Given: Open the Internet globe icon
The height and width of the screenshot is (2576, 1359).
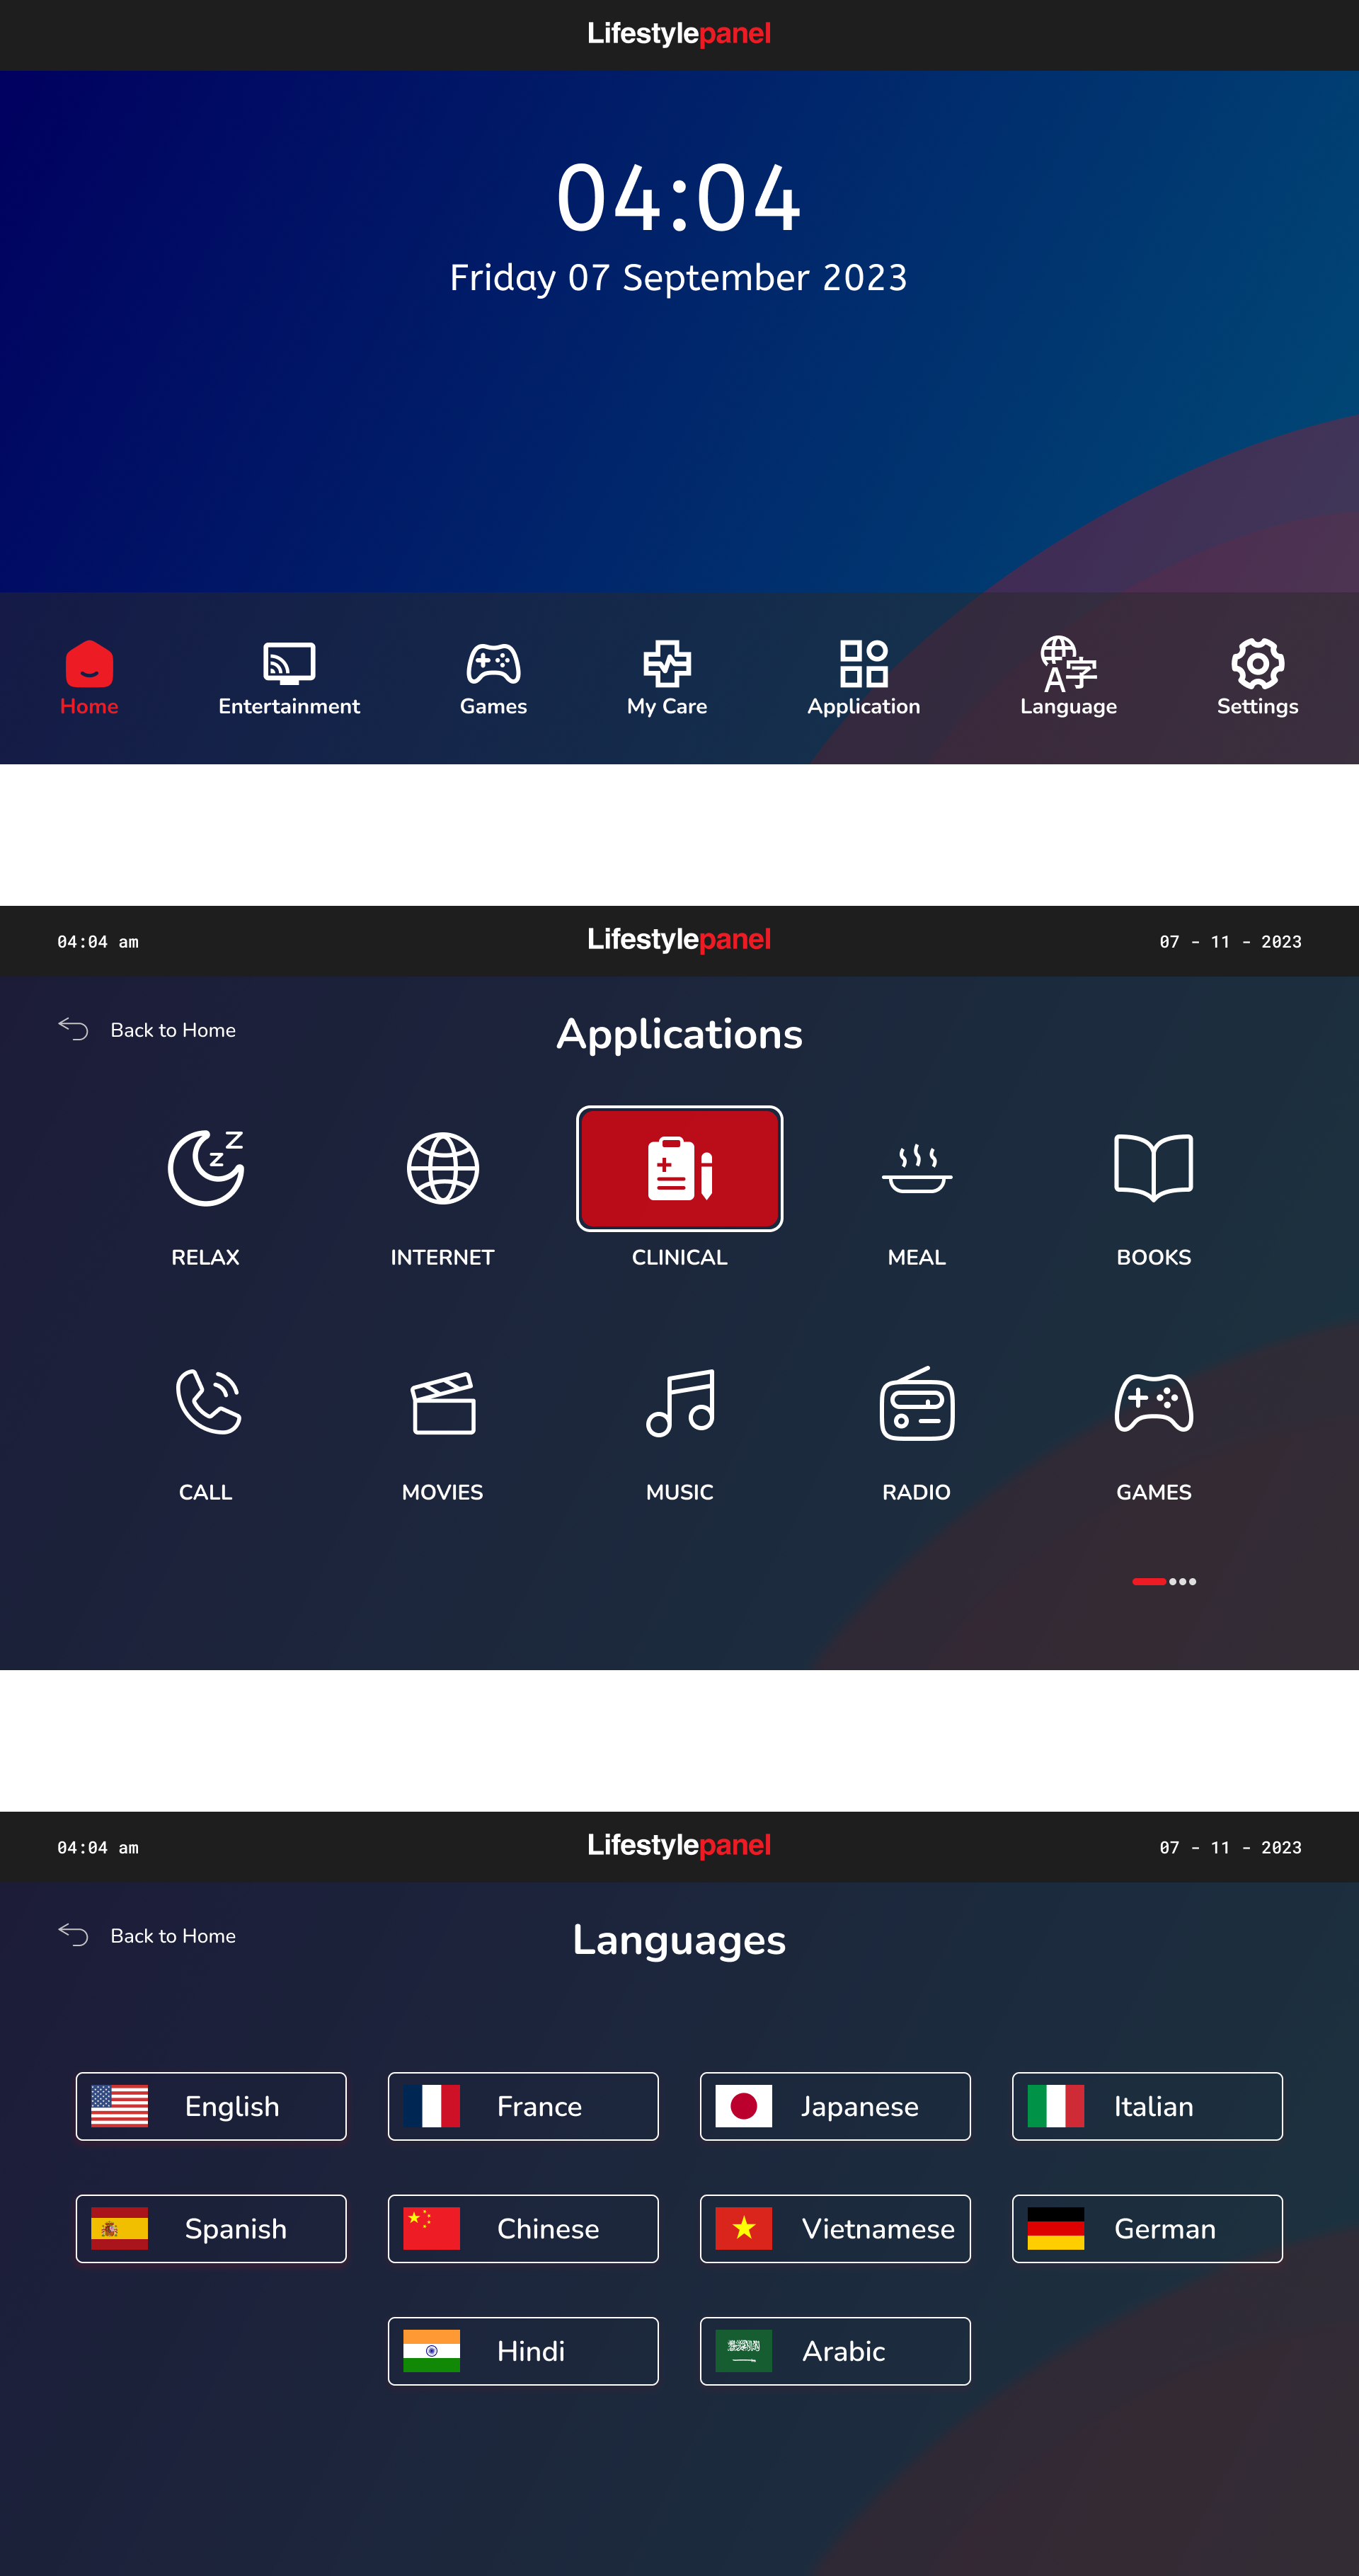Looking at the screenshot, I should click(x=442, y=1168).
